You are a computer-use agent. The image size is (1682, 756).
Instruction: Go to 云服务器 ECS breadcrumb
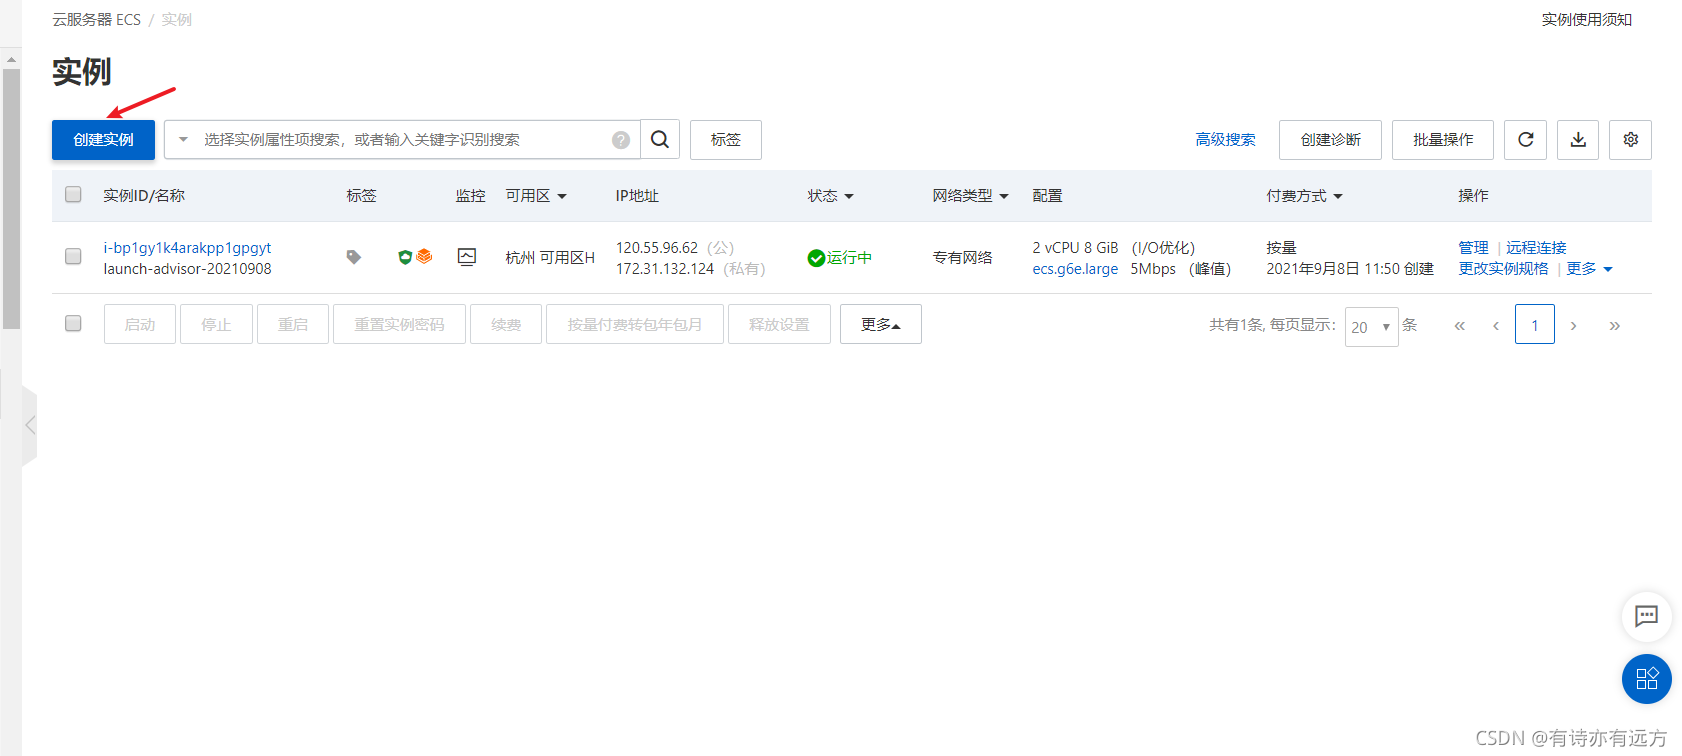click(97, 20)
